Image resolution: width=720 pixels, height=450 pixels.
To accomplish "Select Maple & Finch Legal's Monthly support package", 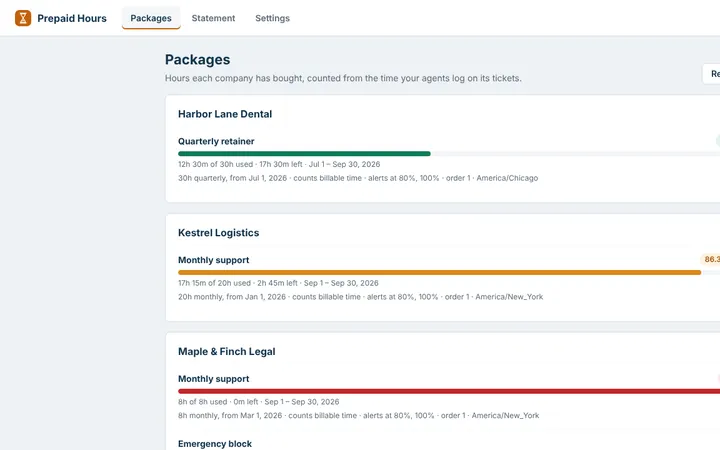I will [x=214, y=379].
